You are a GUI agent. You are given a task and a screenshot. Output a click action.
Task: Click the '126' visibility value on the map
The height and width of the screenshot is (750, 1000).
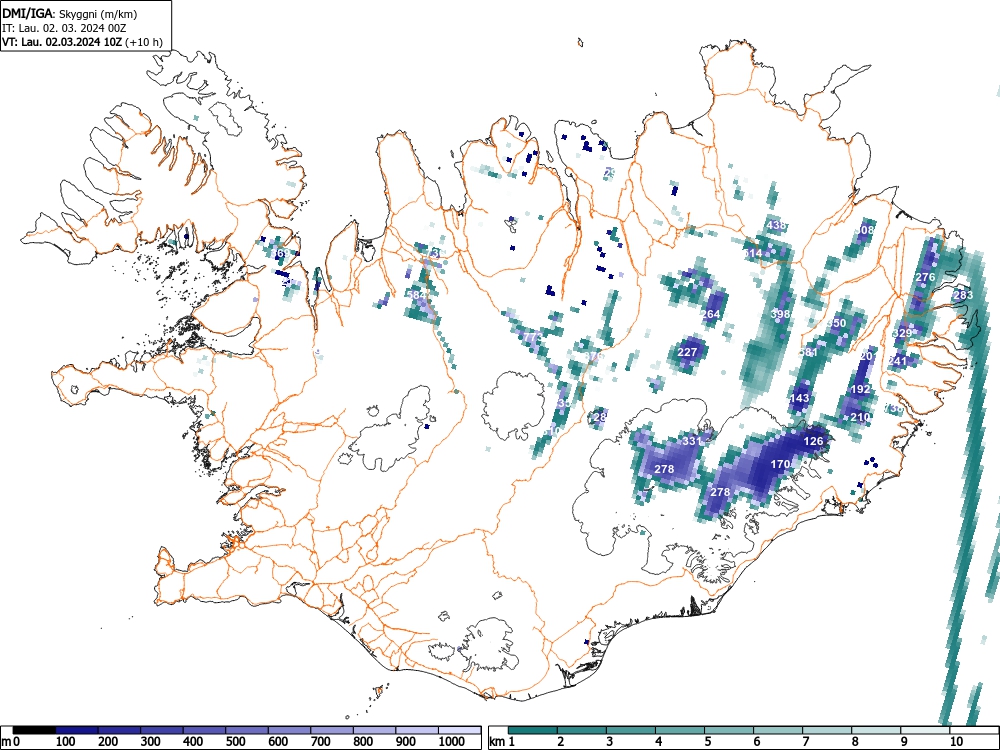813,441
